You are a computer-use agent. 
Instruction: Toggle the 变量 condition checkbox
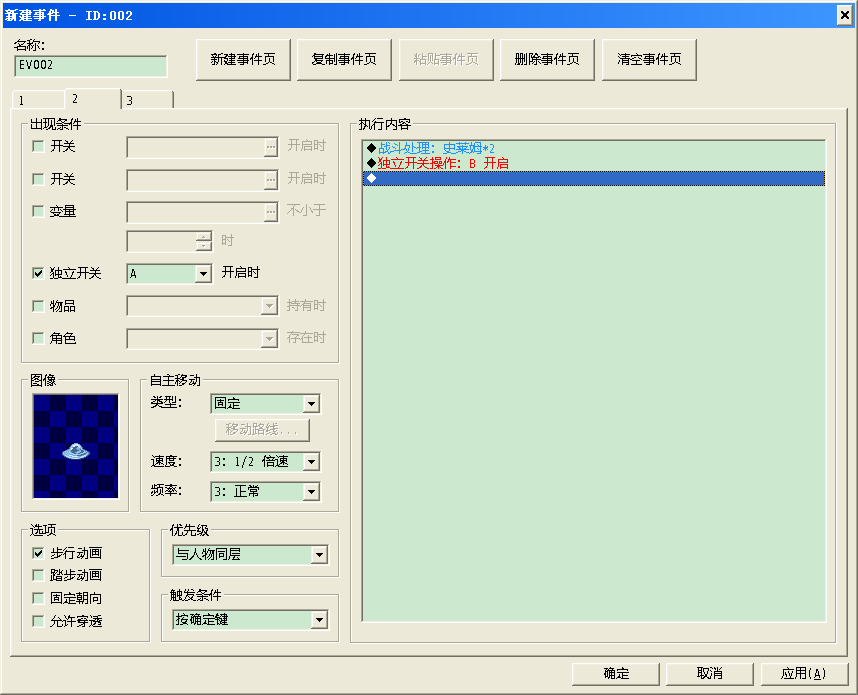pyautogui.click(x=38, y=211)
